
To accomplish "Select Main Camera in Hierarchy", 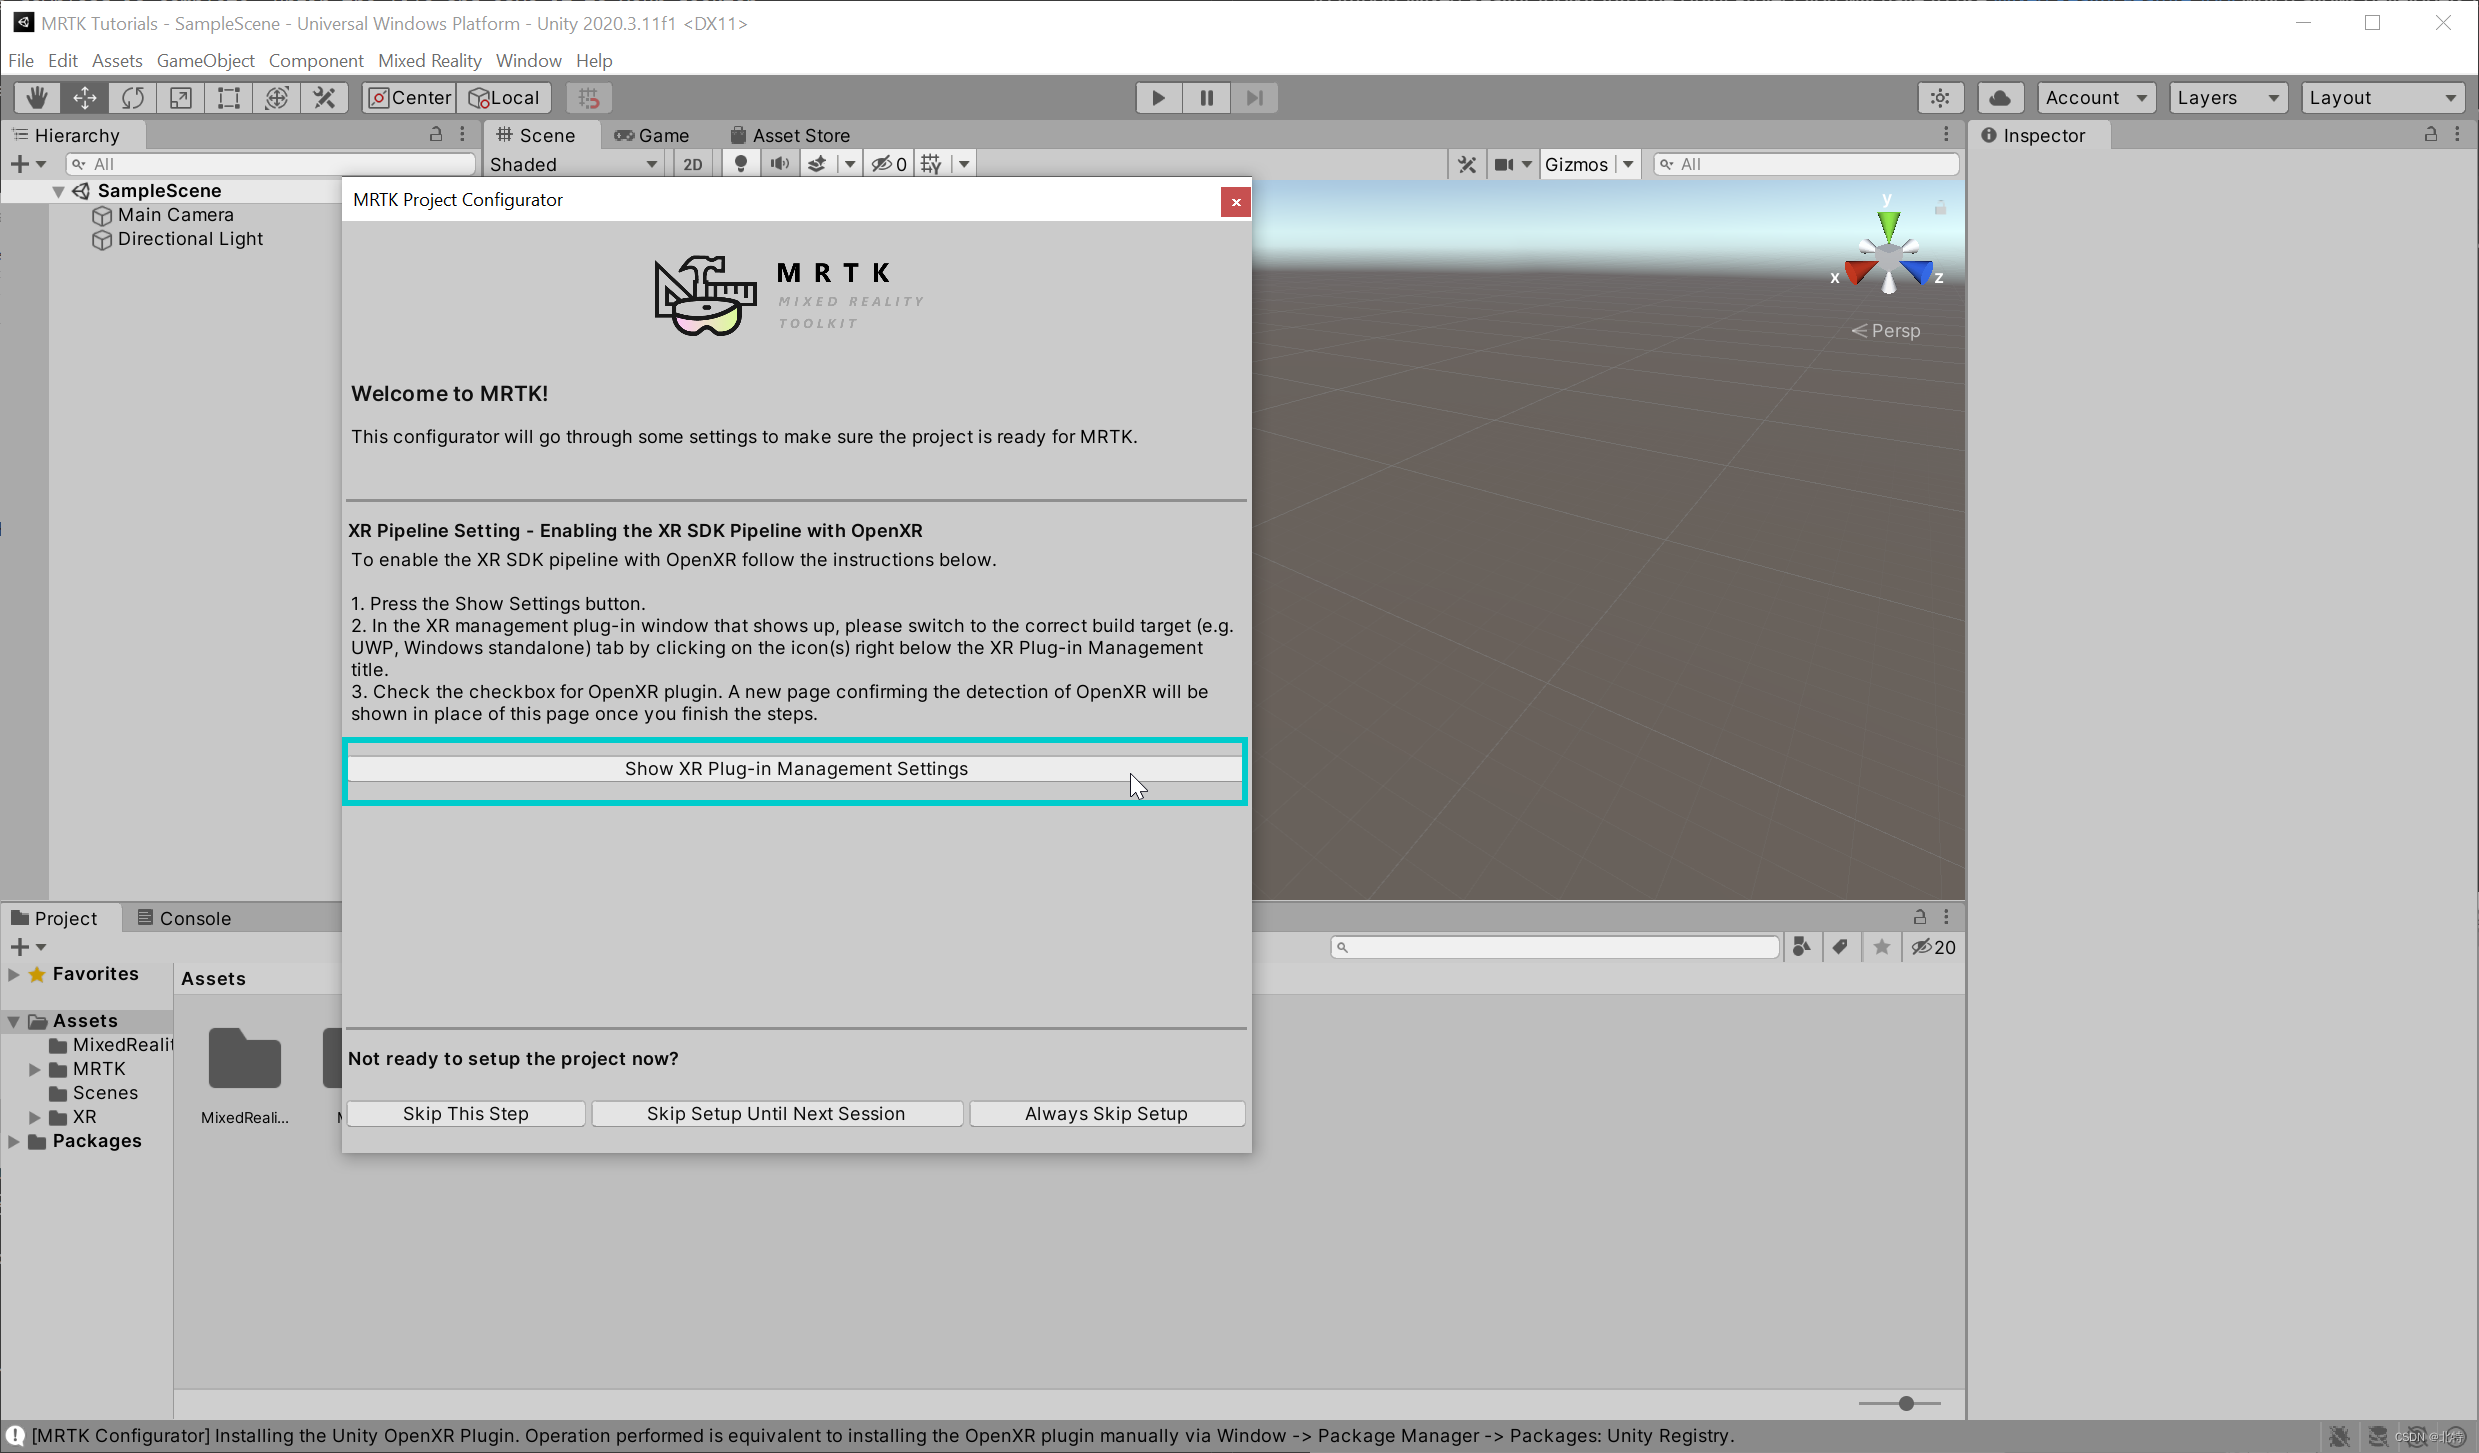I will [x=176, y=215].
